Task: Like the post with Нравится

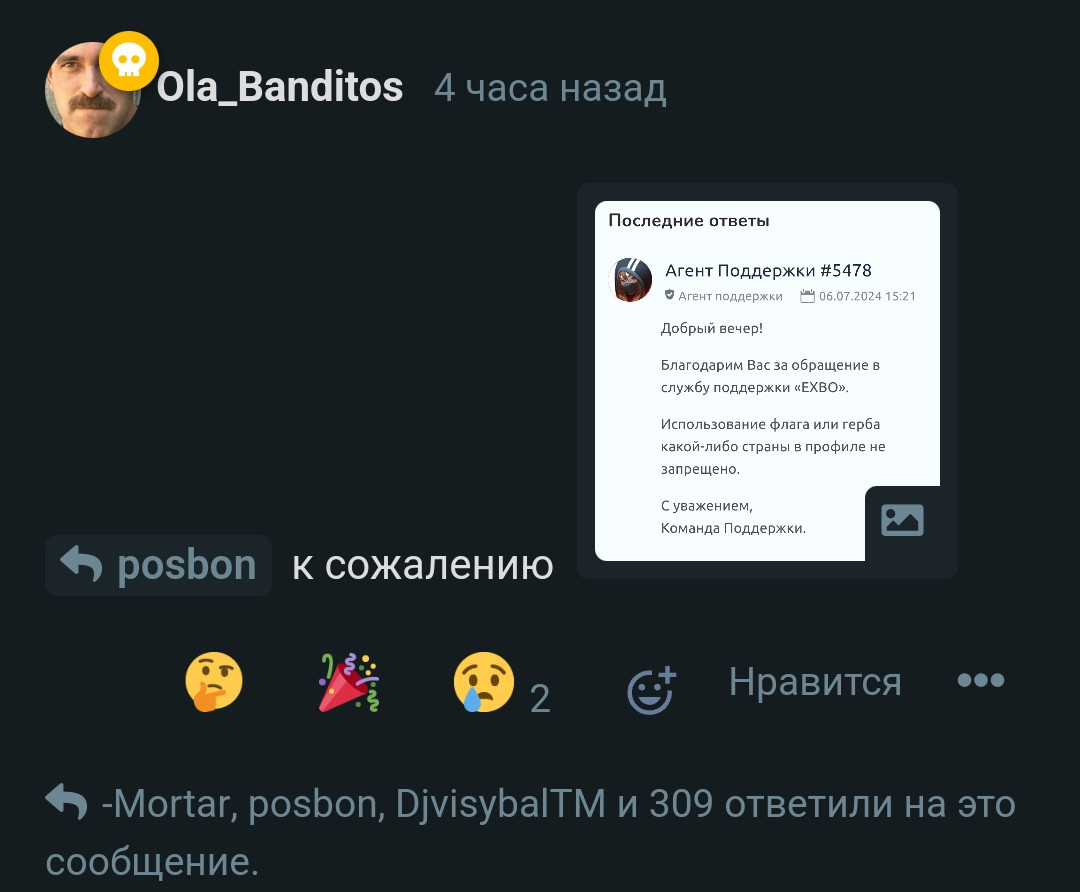Action: [815, 682]
